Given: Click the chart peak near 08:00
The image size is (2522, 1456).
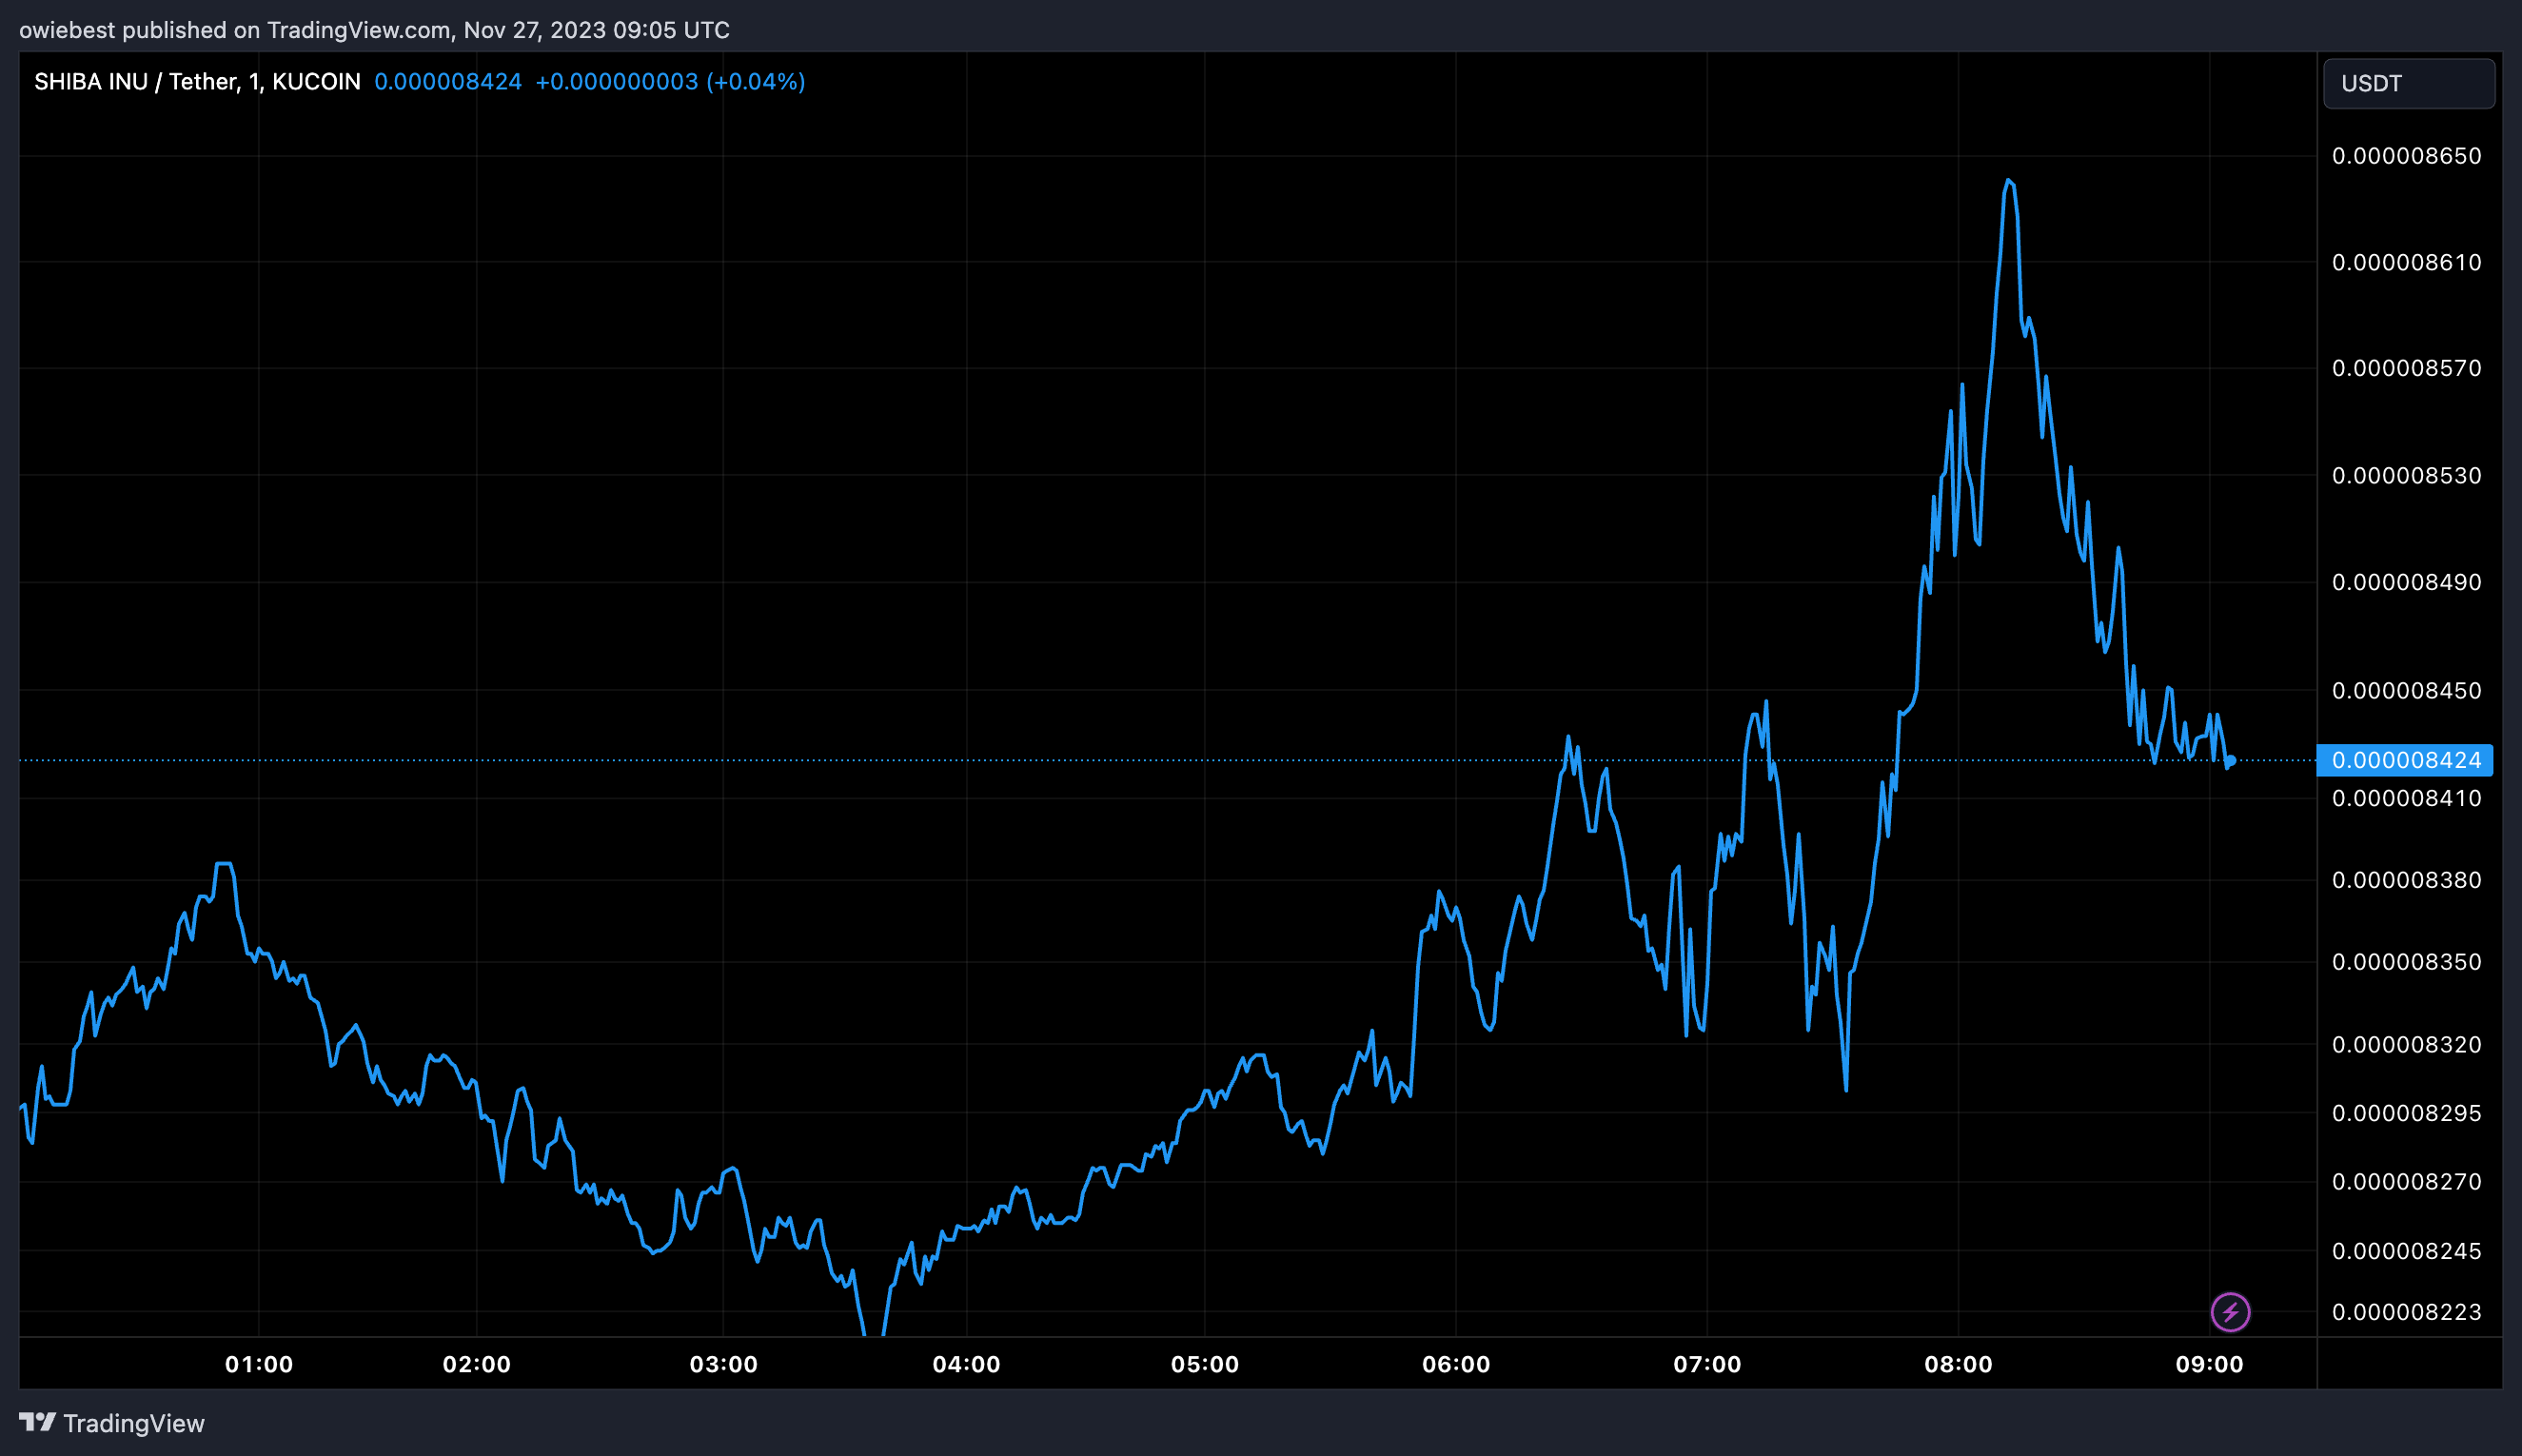Looking at the screenshot, I should point(2008,181).
